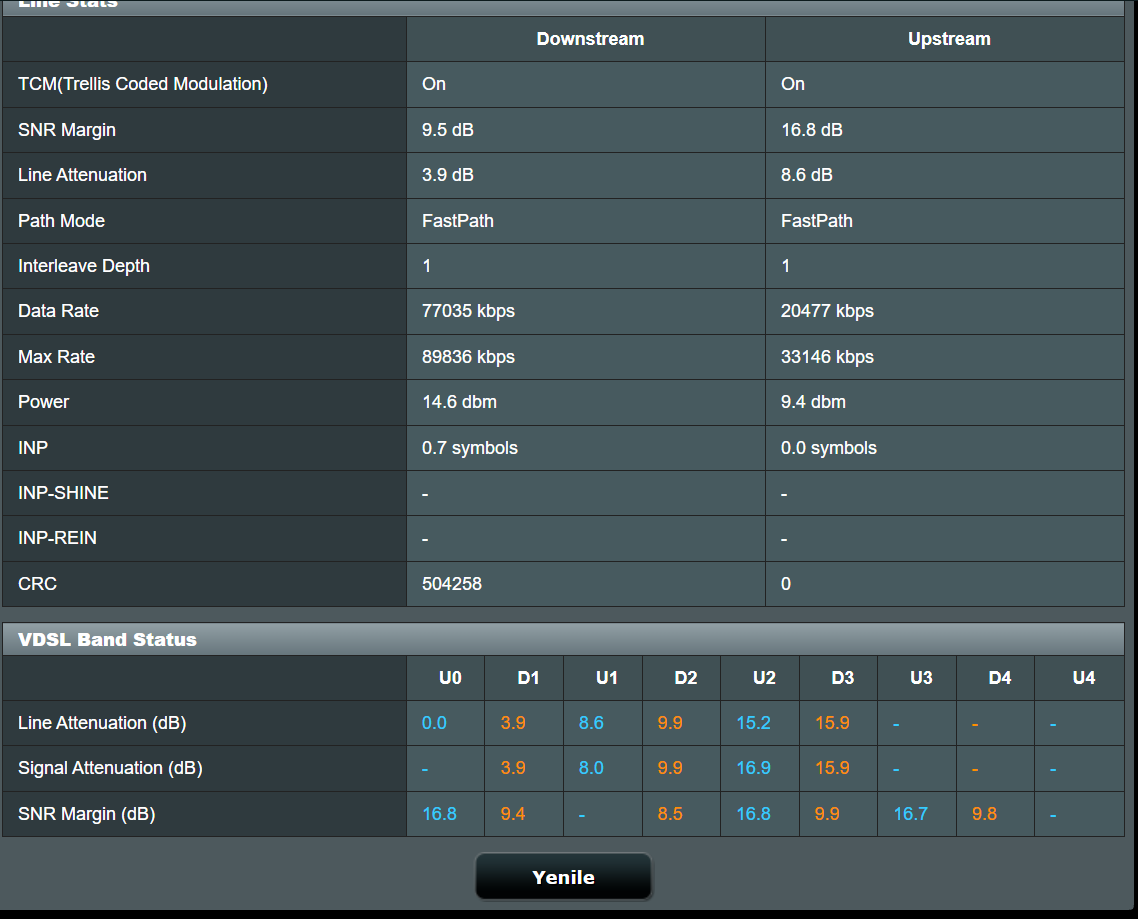Click U2 line attenuation value 15.2
Image resolution: width=1138 pixels, height=919 pixels.
[753, 723]
